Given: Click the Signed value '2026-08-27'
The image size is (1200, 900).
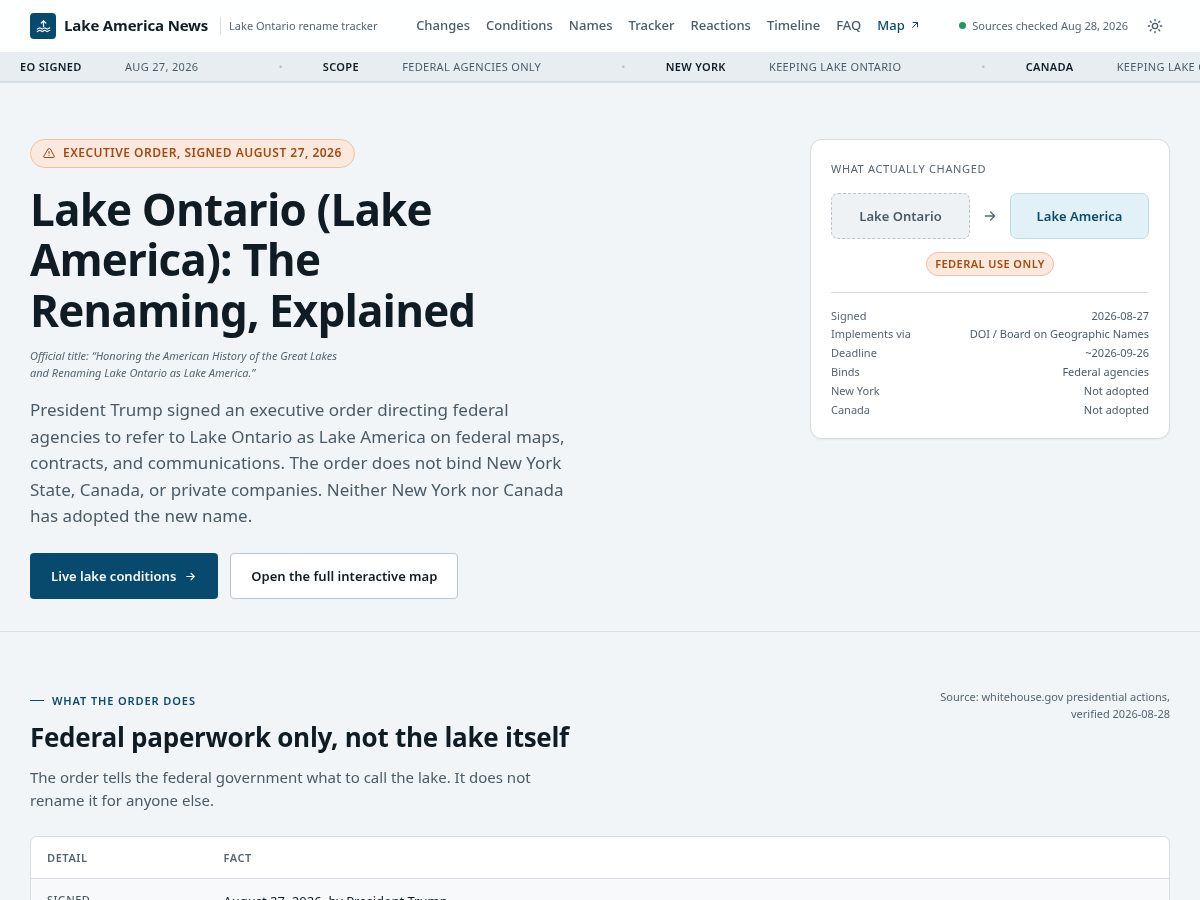Looking at the screenshot, I should point(1120,316).
